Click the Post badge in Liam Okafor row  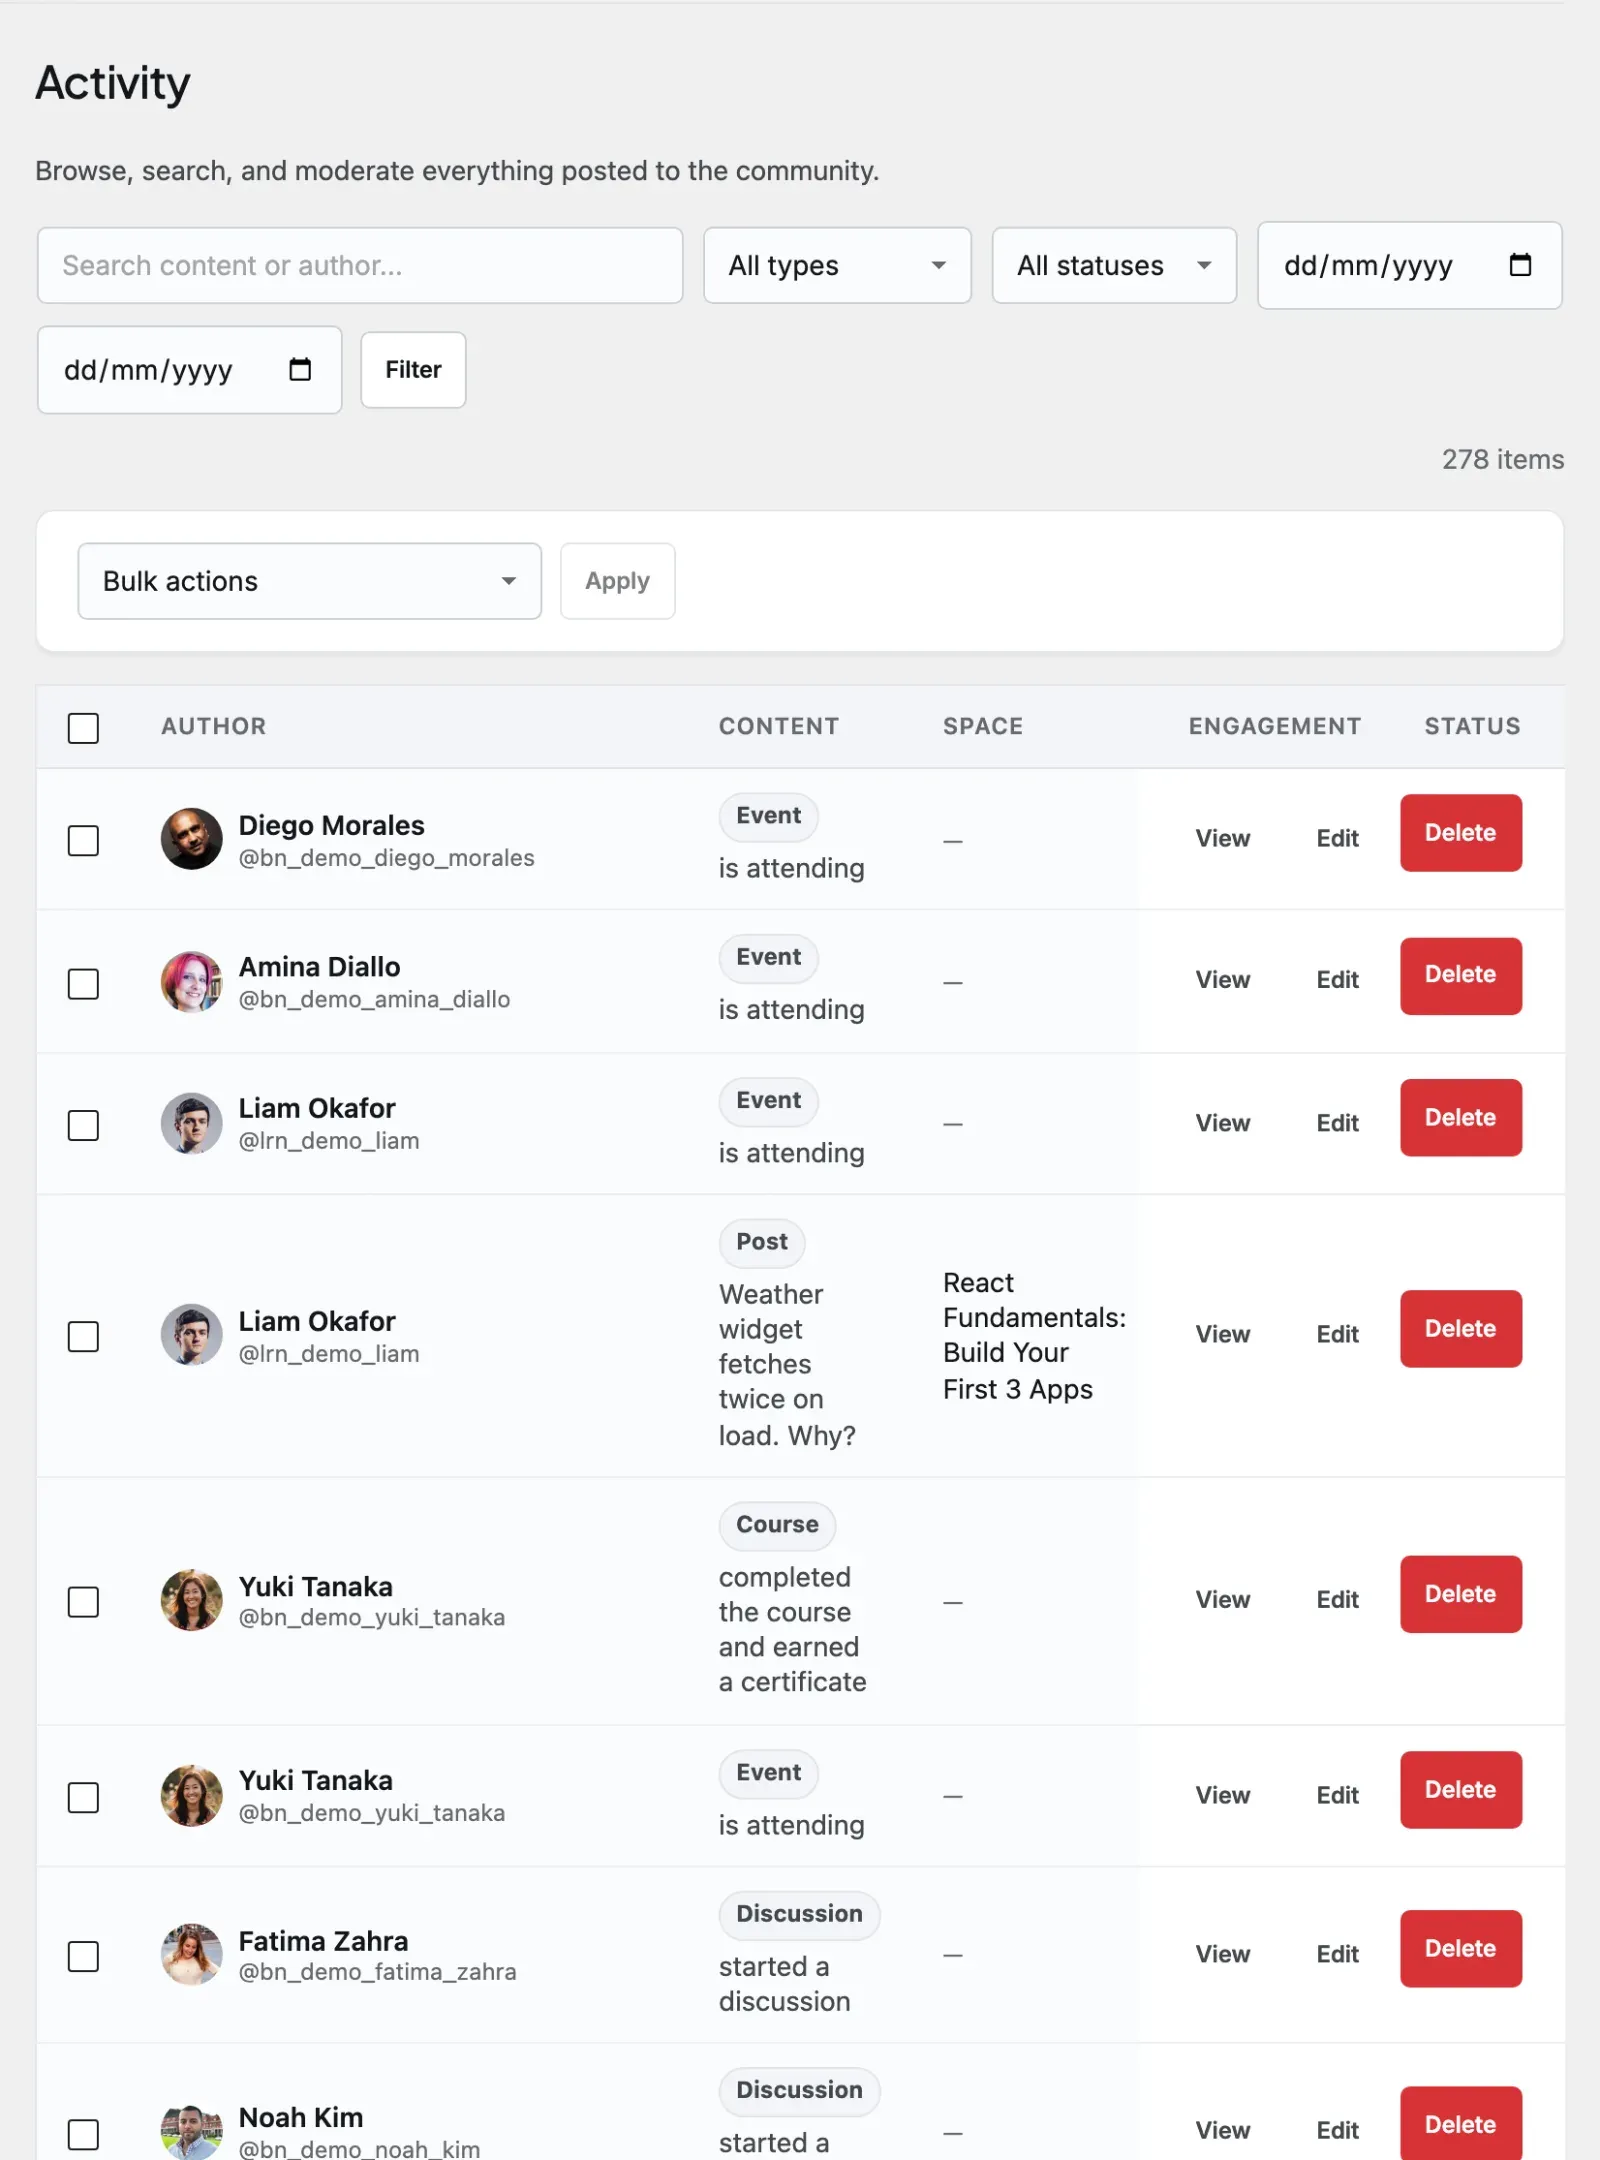tap(762, 1242)
